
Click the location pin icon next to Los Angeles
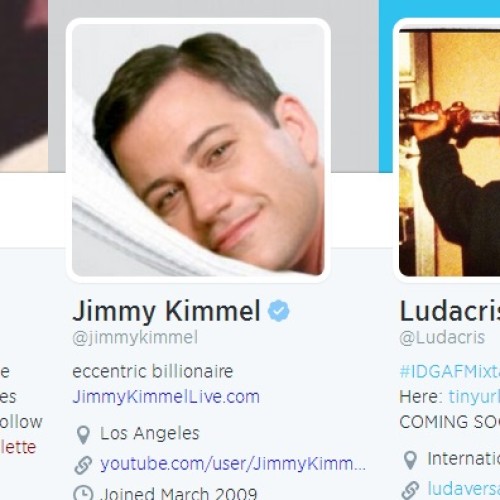click(83, 435)
